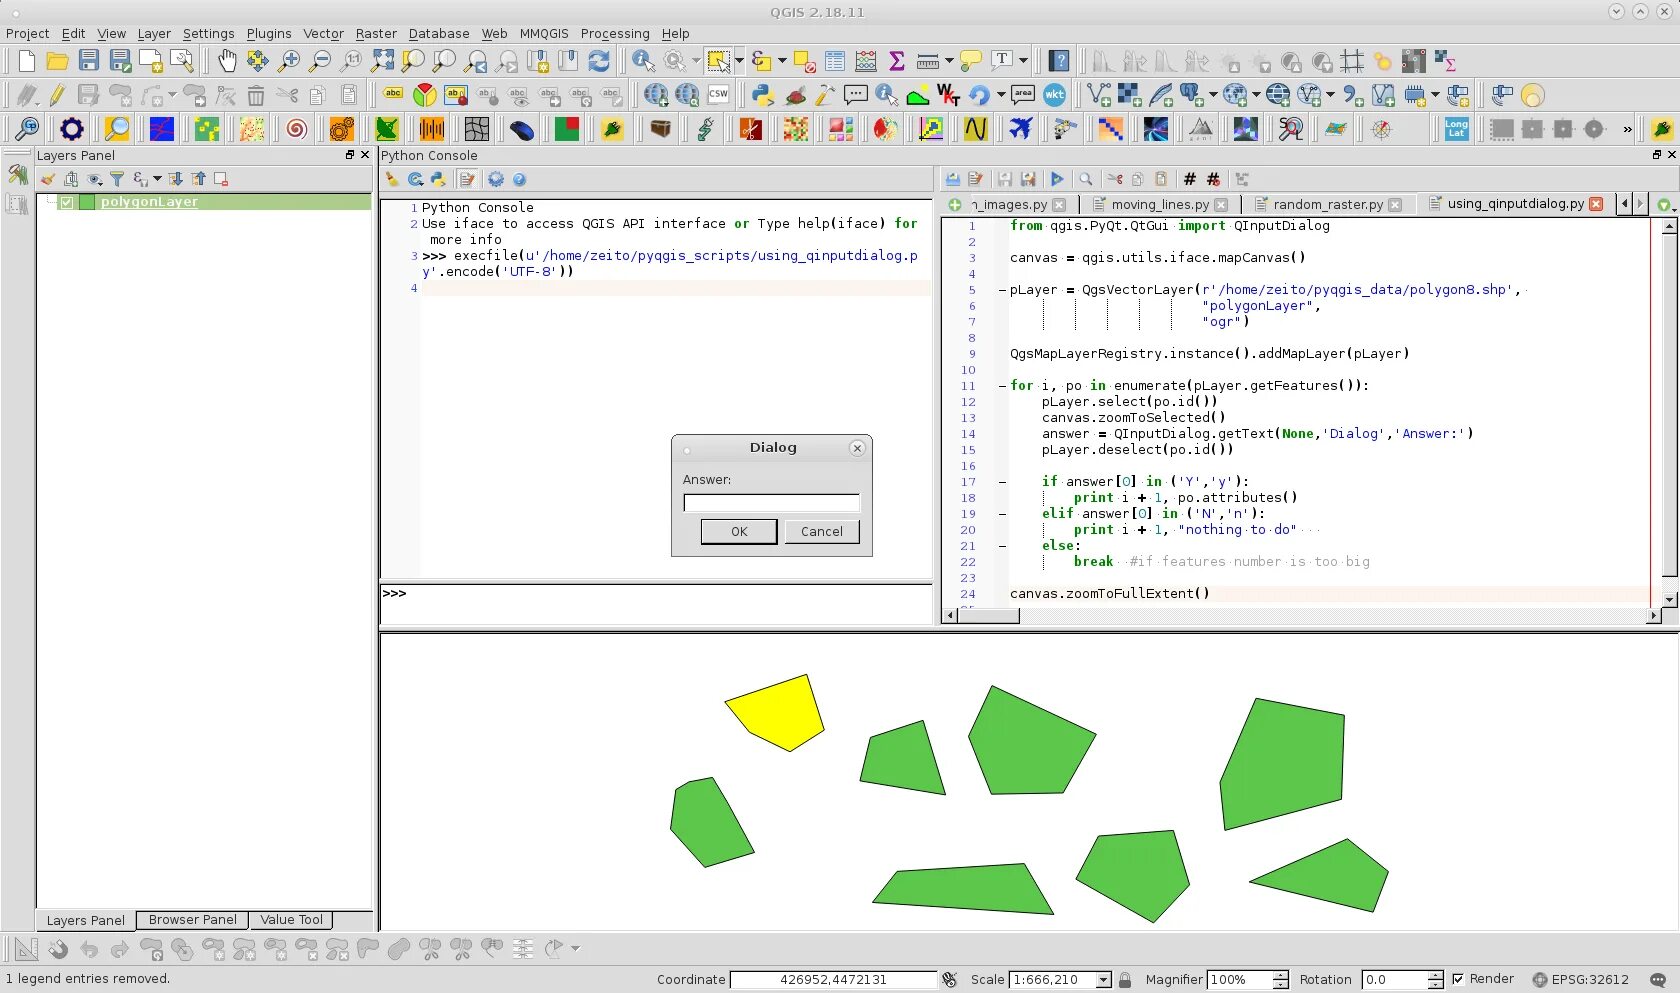Expand the Measure tool dropdown arrow
This screenshot has height=993, width=1680.
coord(948,61)
